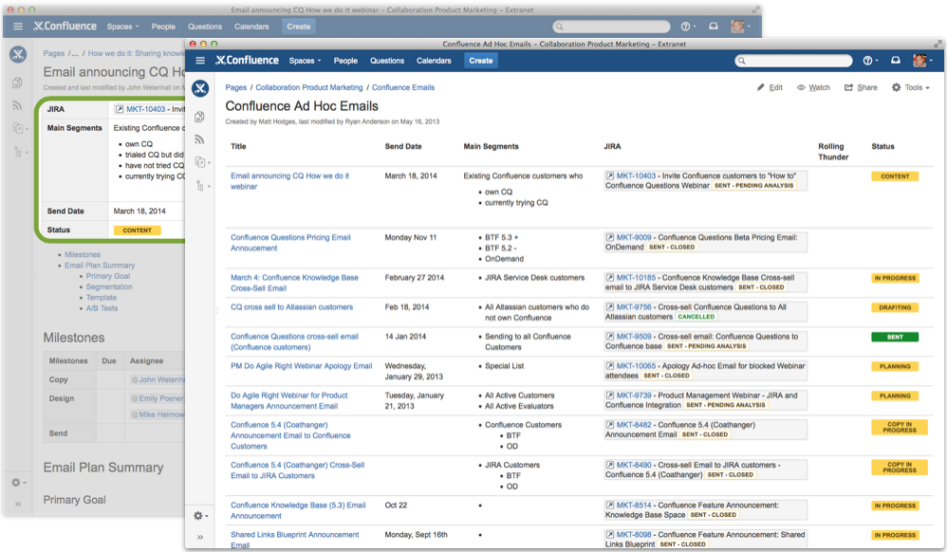This screenshot has height=552, width=947.
Task: Open the MKT-10185 JIRA issue link
Action: pos(635,278)
